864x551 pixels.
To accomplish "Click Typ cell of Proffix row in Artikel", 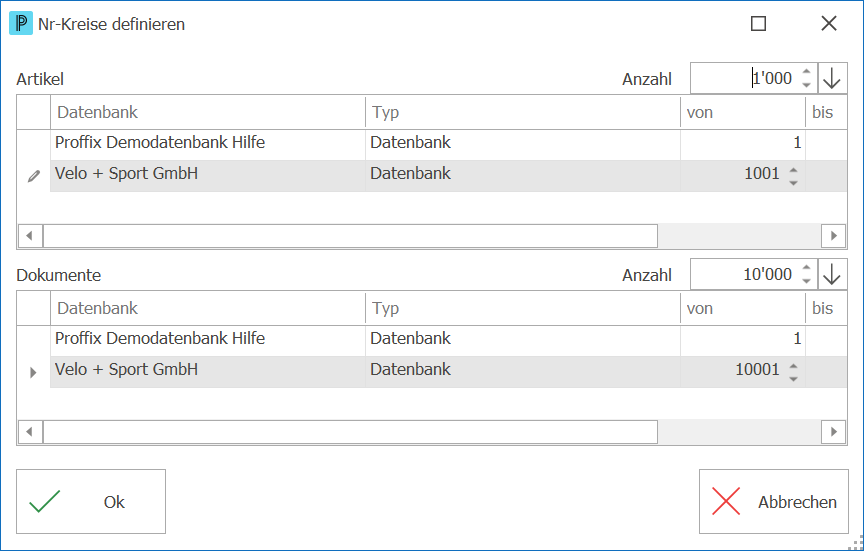I will click(x=522, y=143).
